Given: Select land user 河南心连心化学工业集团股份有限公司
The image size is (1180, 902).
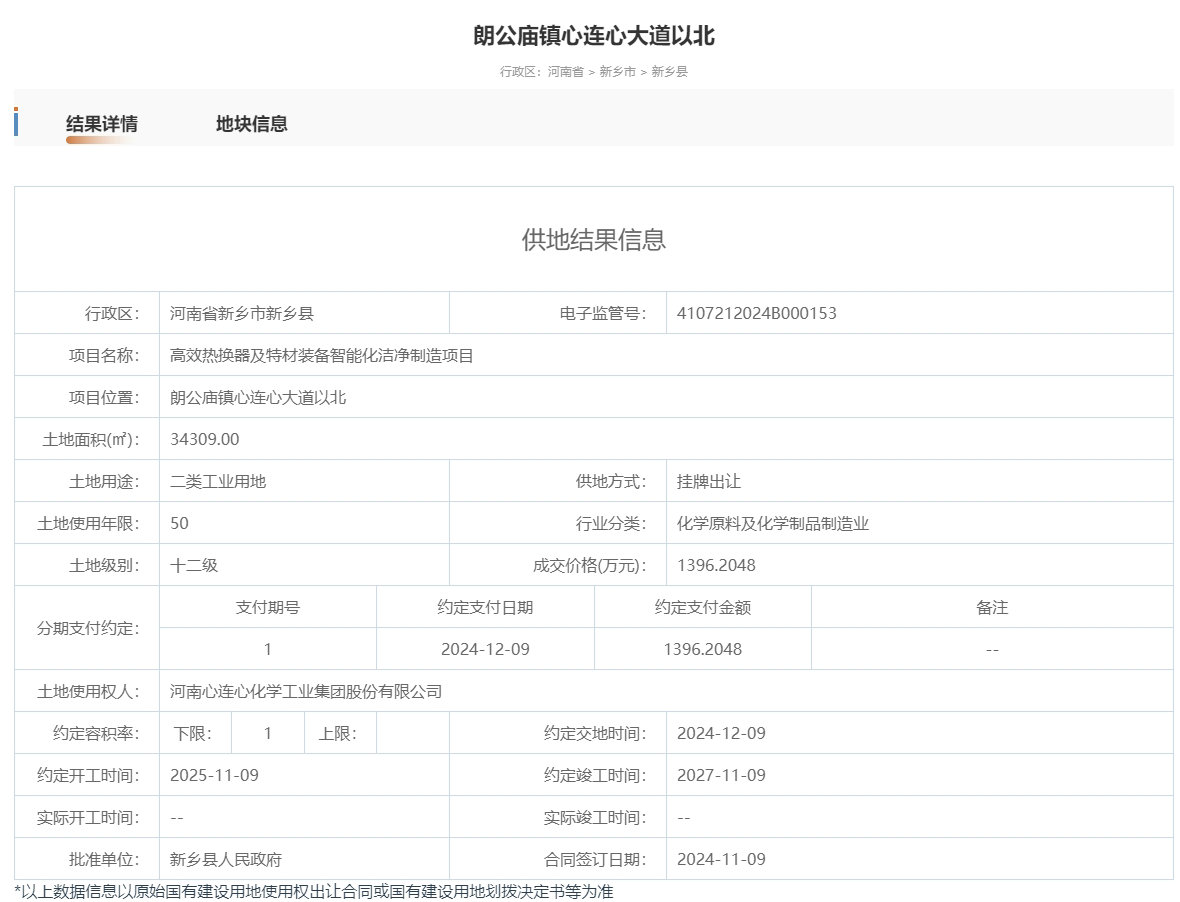Looking at the screenshot, I should click(x=306, y=691).
